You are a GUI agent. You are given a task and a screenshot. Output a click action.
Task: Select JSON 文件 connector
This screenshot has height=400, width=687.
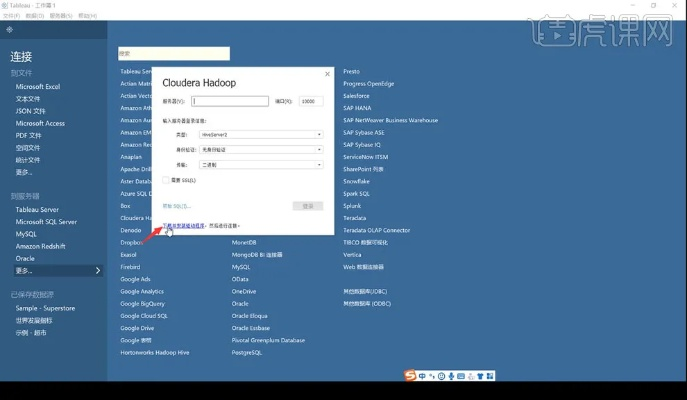pos(30,111)
